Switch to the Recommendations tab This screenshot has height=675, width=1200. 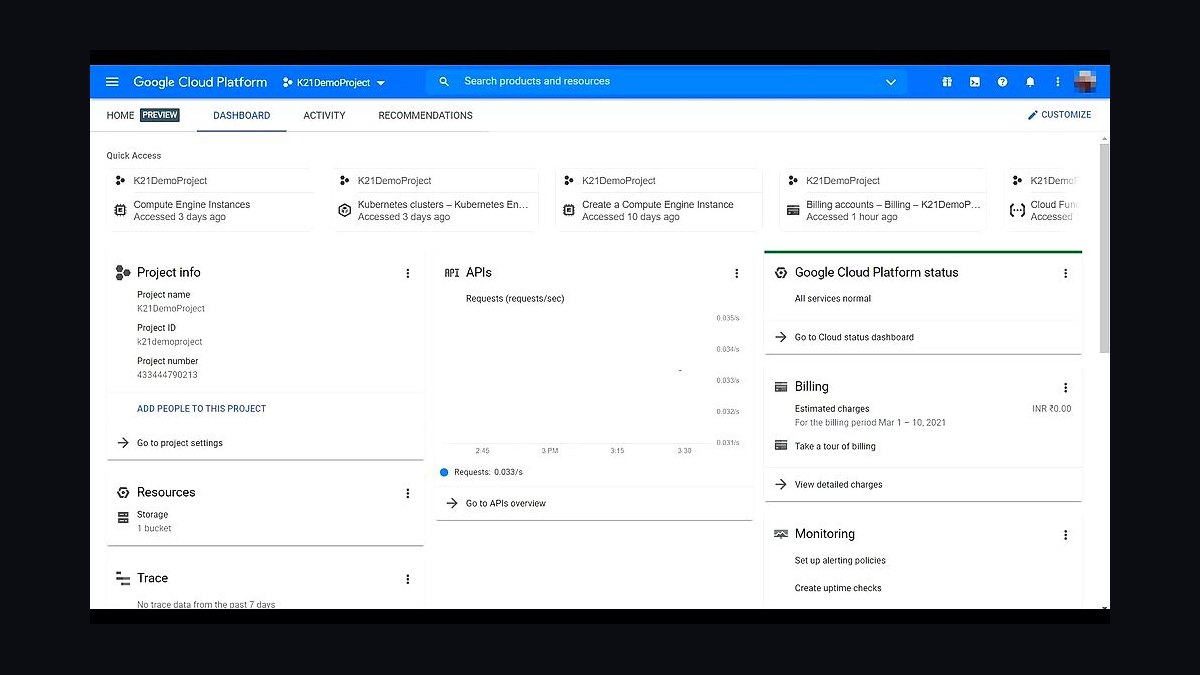425,116
